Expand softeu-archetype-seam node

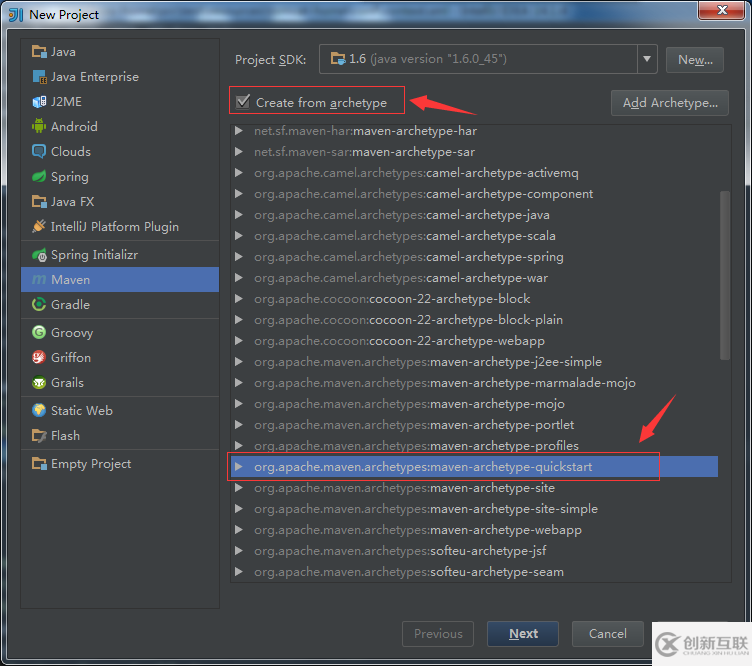(x=239, y=572)
